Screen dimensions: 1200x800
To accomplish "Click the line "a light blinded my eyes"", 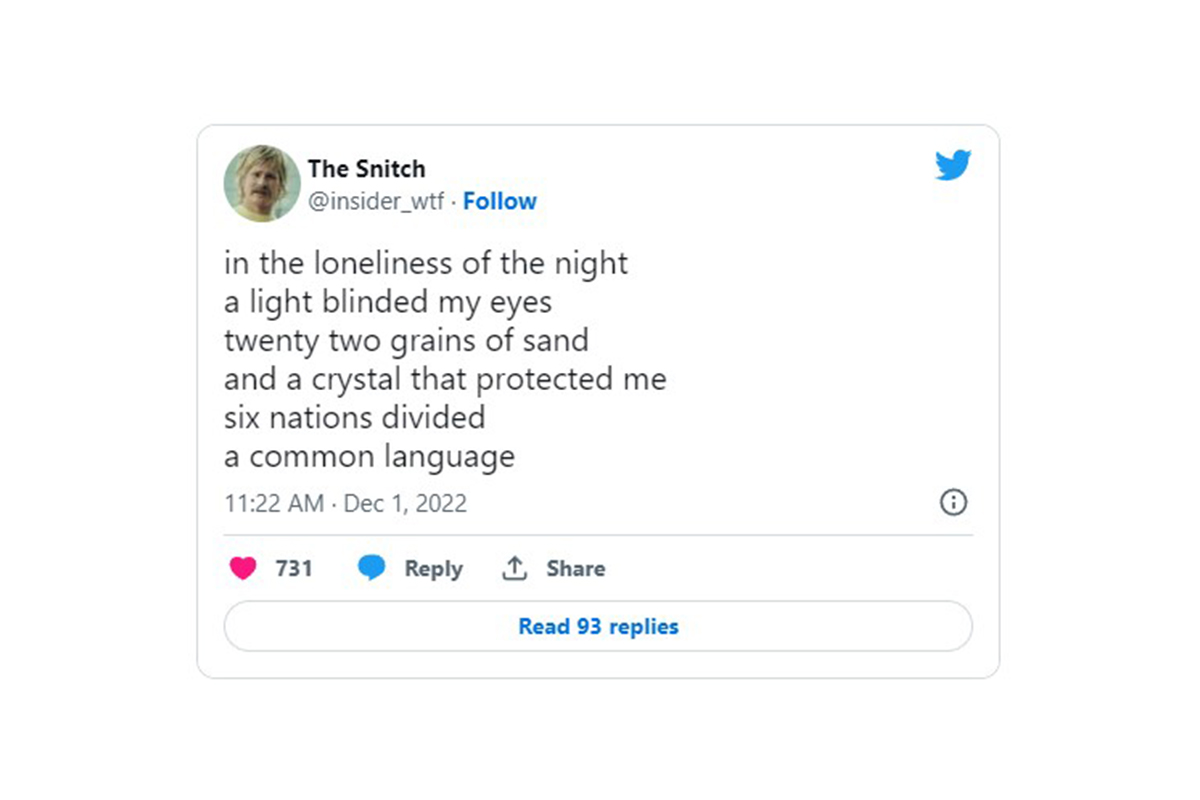I will tap(388, 301).
